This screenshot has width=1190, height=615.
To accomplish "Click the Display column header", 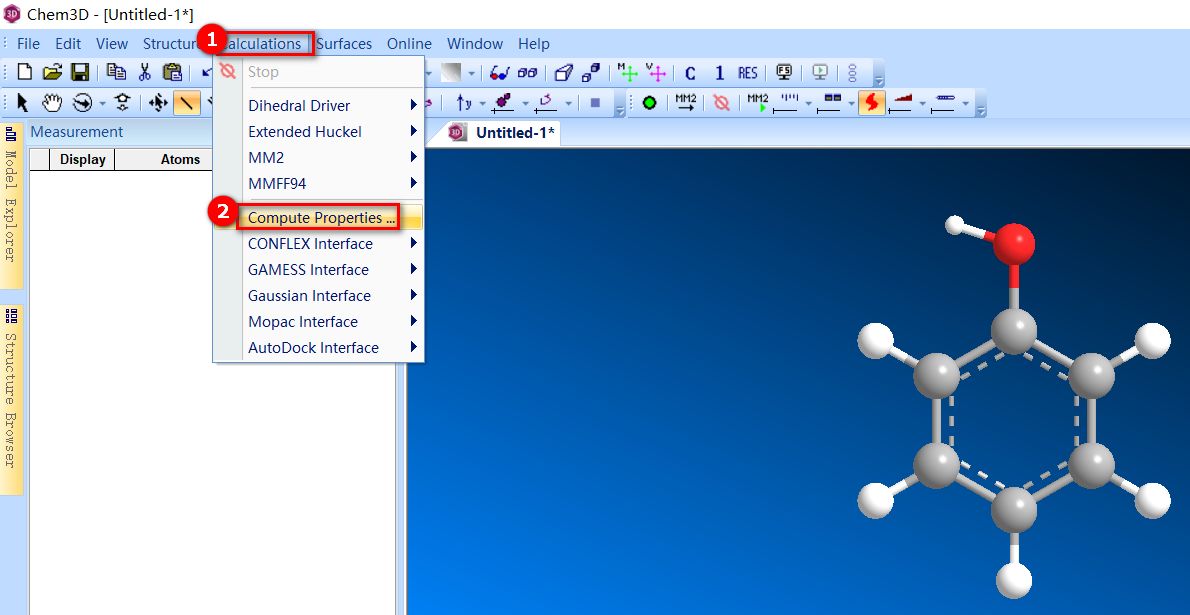I will click(x=82, y=159).
